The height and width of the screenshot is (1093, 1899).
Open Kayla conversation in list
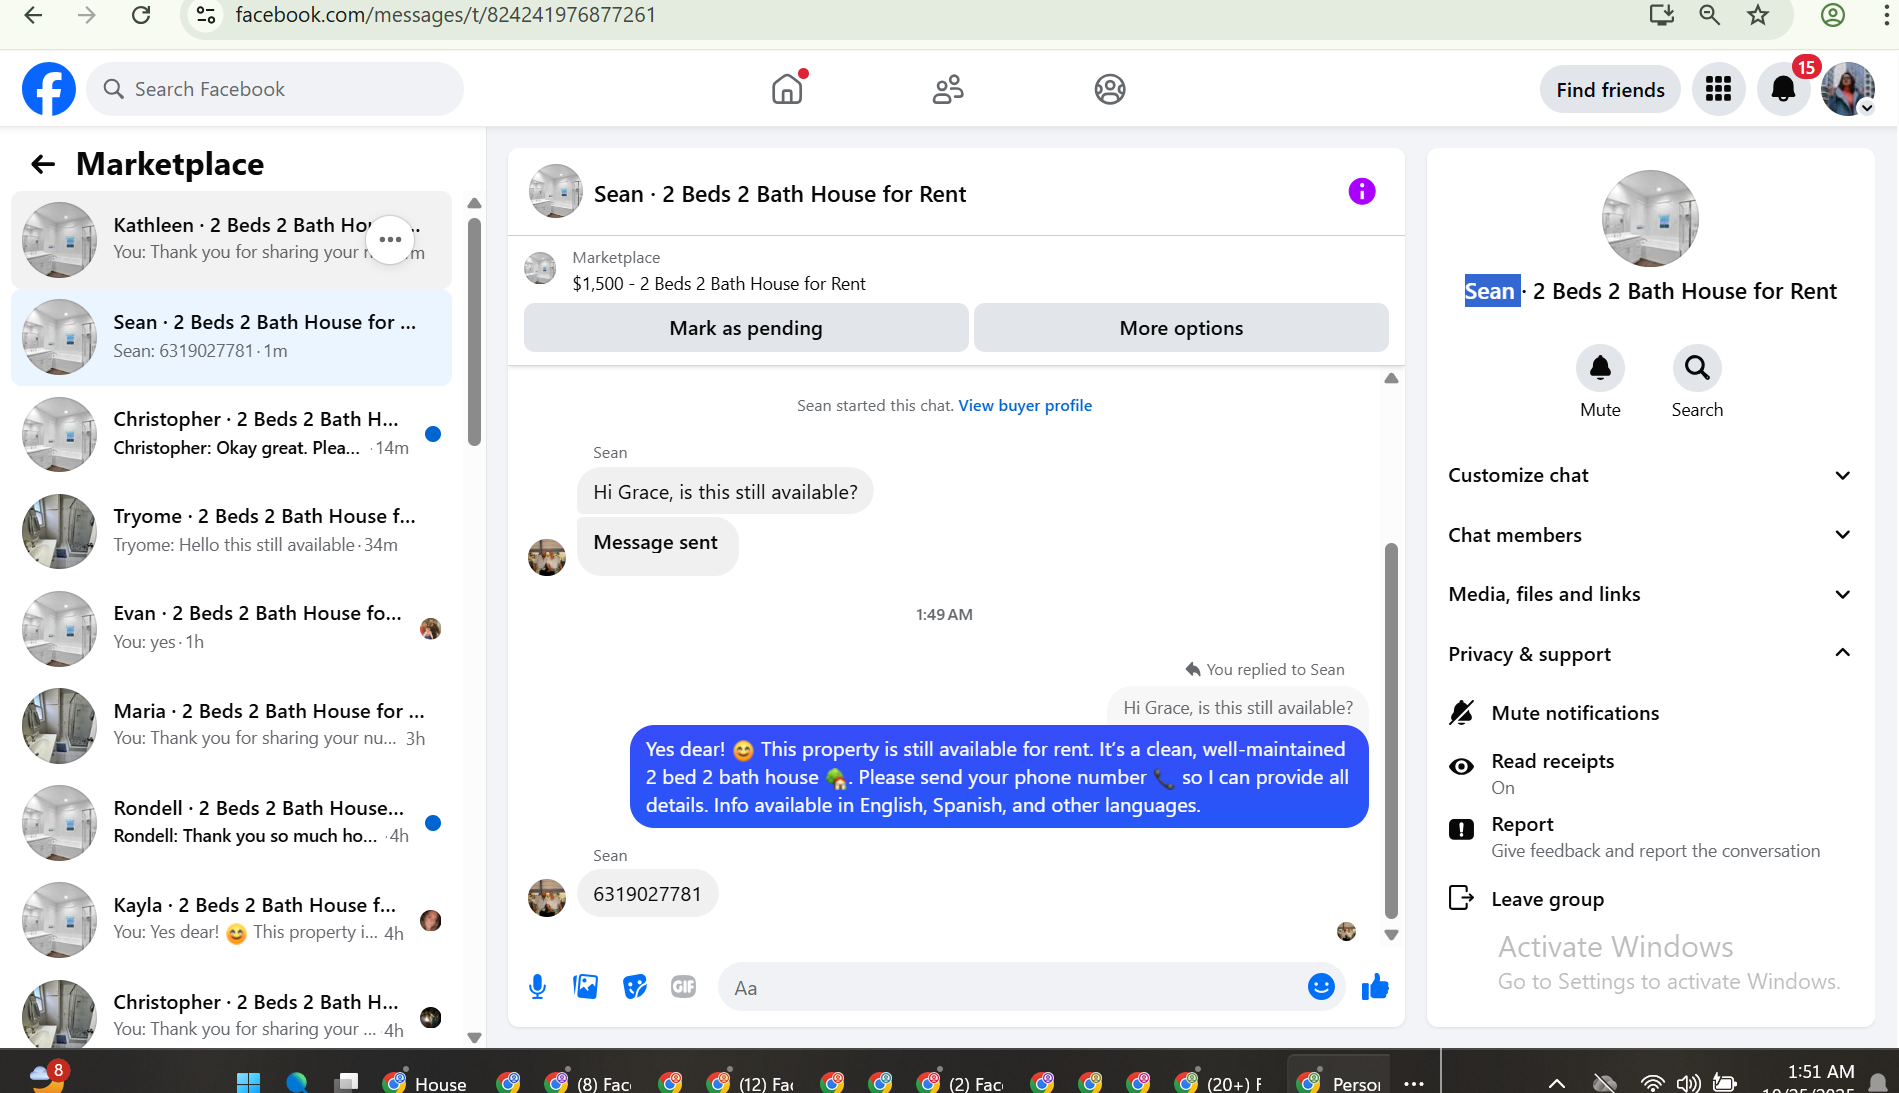[231, 920]
